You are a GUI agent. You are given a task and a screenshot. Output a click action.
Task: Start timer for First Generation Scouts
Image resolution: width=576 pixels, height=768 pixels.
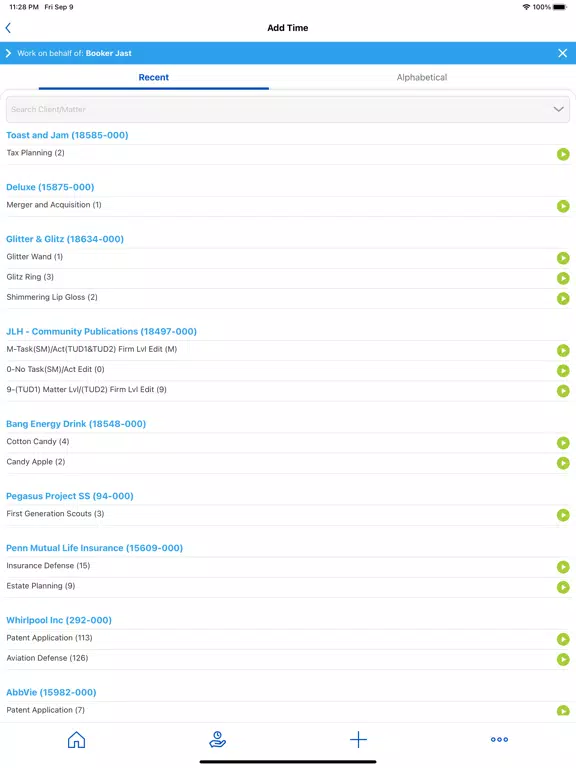coord(563,515)
